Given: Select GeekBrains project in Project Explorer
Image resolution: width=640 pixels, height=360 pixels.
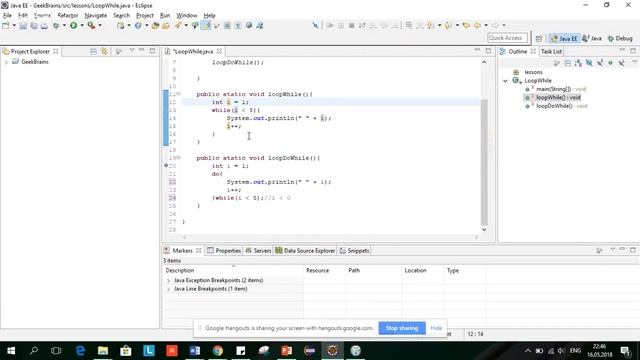Looking at the screenshot, I should pos(35,62).
